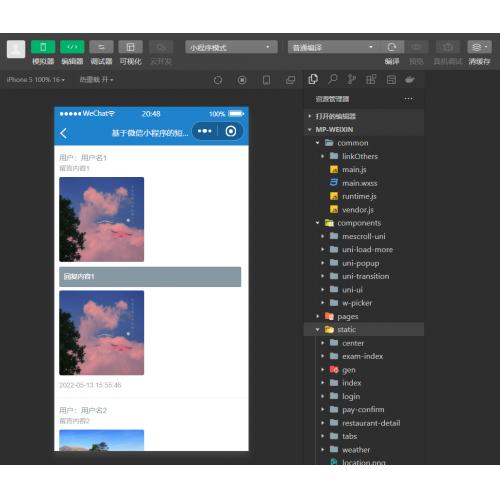
Task: Toggle the debugger (调试器) panel button
Action: point(101,47)
